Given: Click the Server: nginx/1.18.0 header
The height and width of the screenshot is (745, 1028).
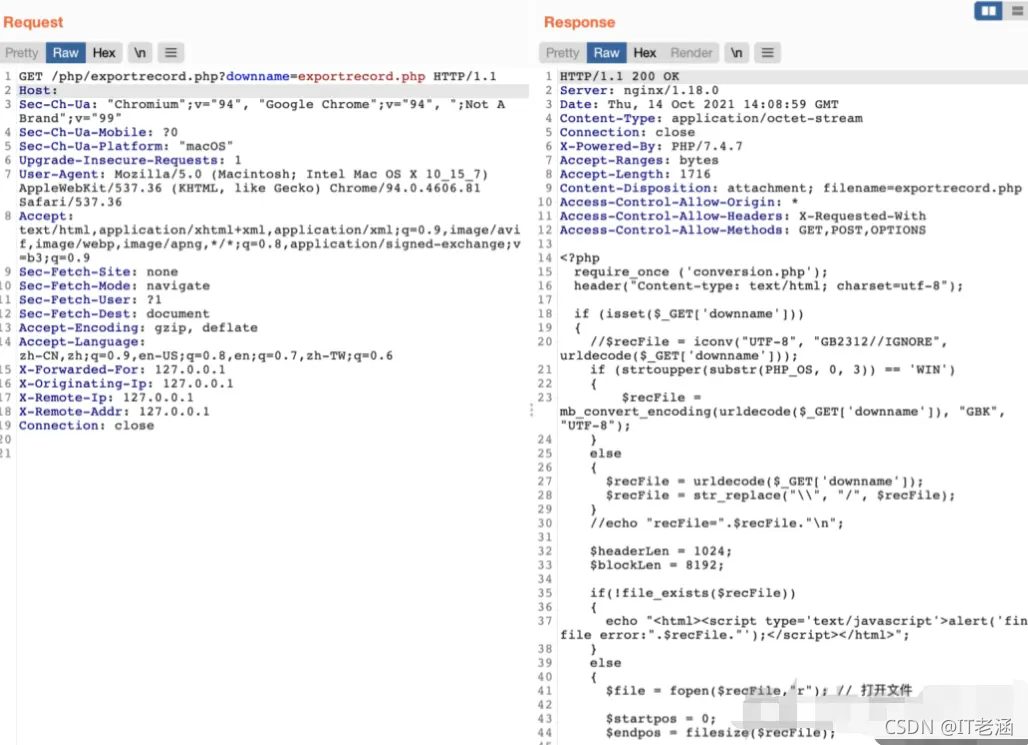Looking at the screenshot, I should (x=639, y=91).
